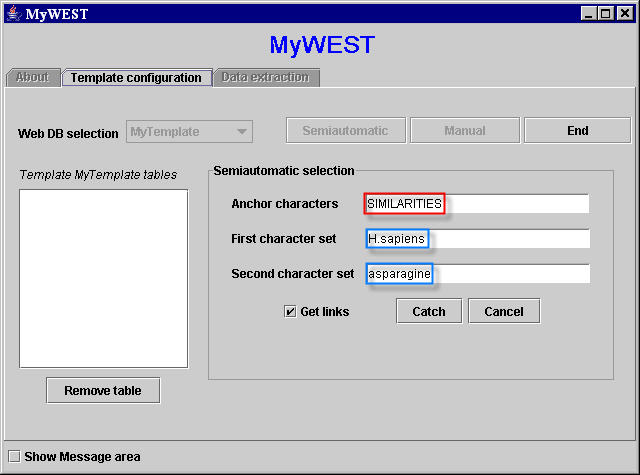Viewport: 640px width, 475px height.
Task: Click the Semiautomatic button
Action: tap(346, 131)
